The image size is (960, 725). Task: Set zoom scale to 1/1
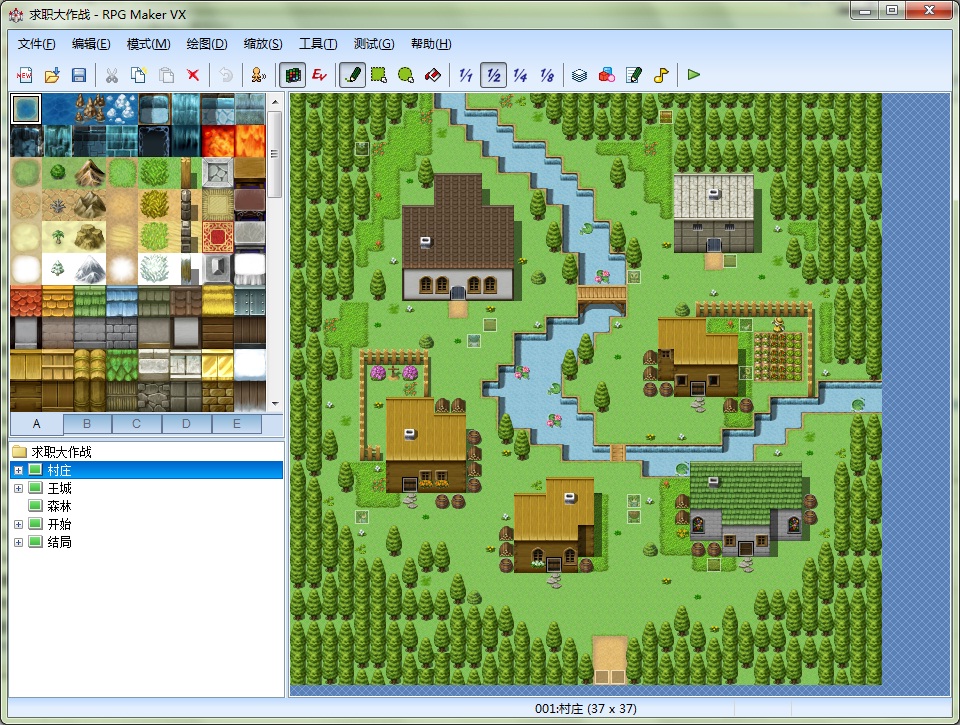(466, 75)
